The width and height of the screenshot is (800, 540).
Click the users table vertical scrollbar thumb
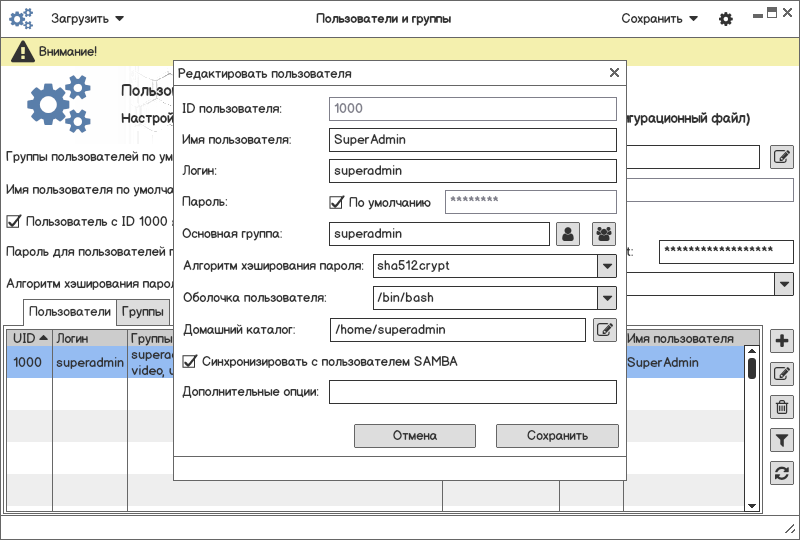tap(752, 369)
